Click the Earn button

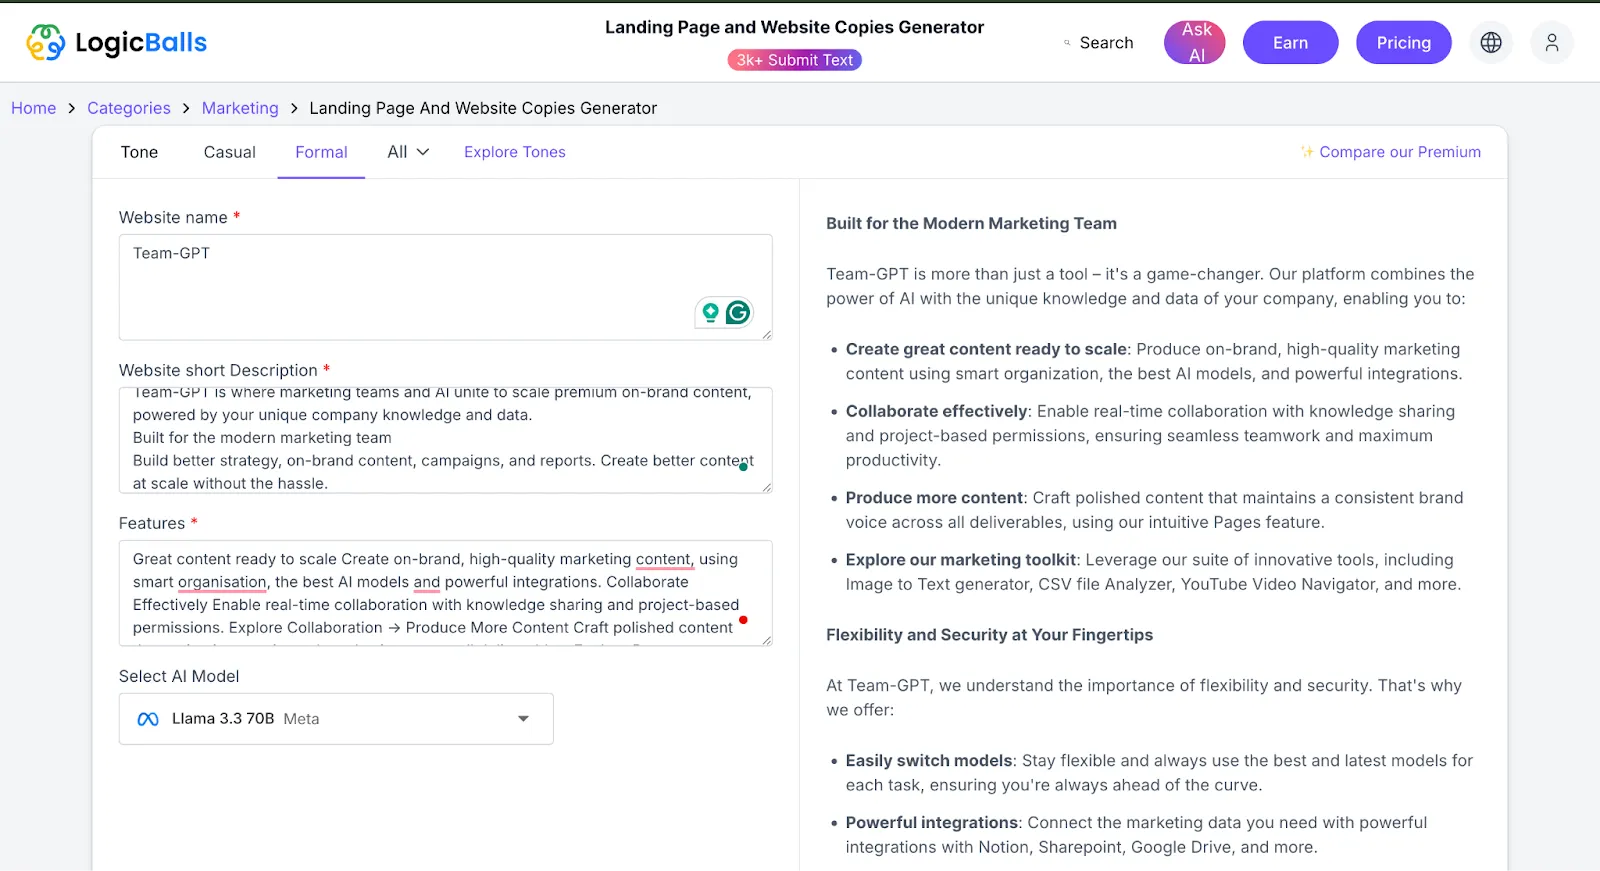pos(1291,43)
